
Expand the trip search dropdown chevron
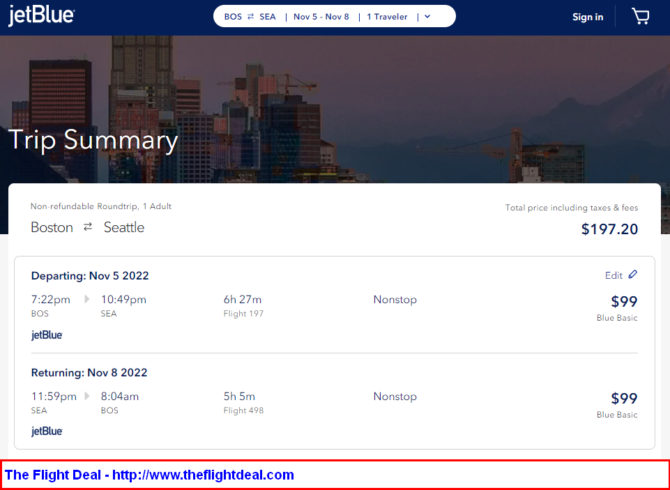427,17
